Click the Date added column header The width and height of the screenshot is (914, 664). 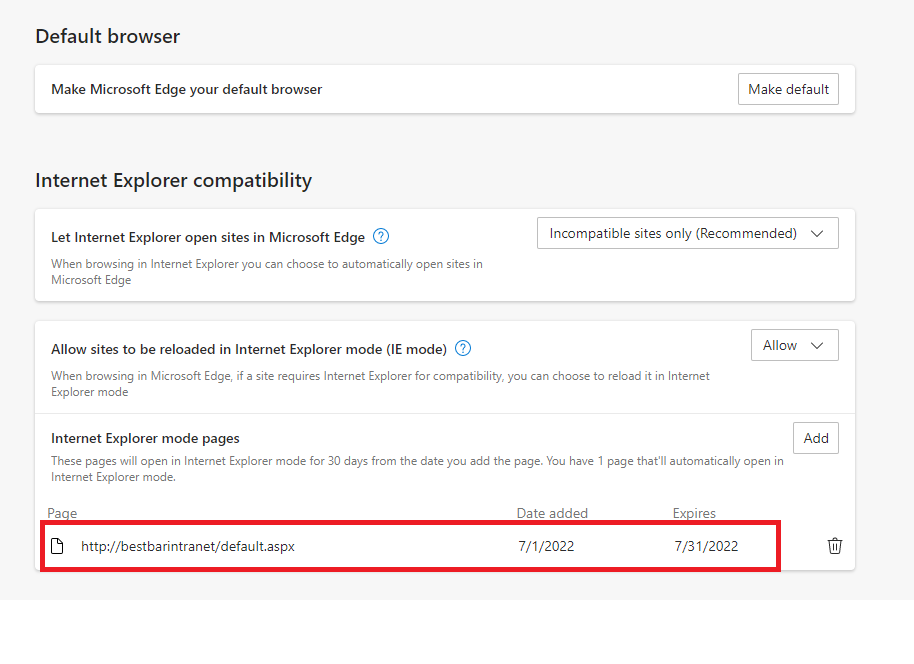552,513
